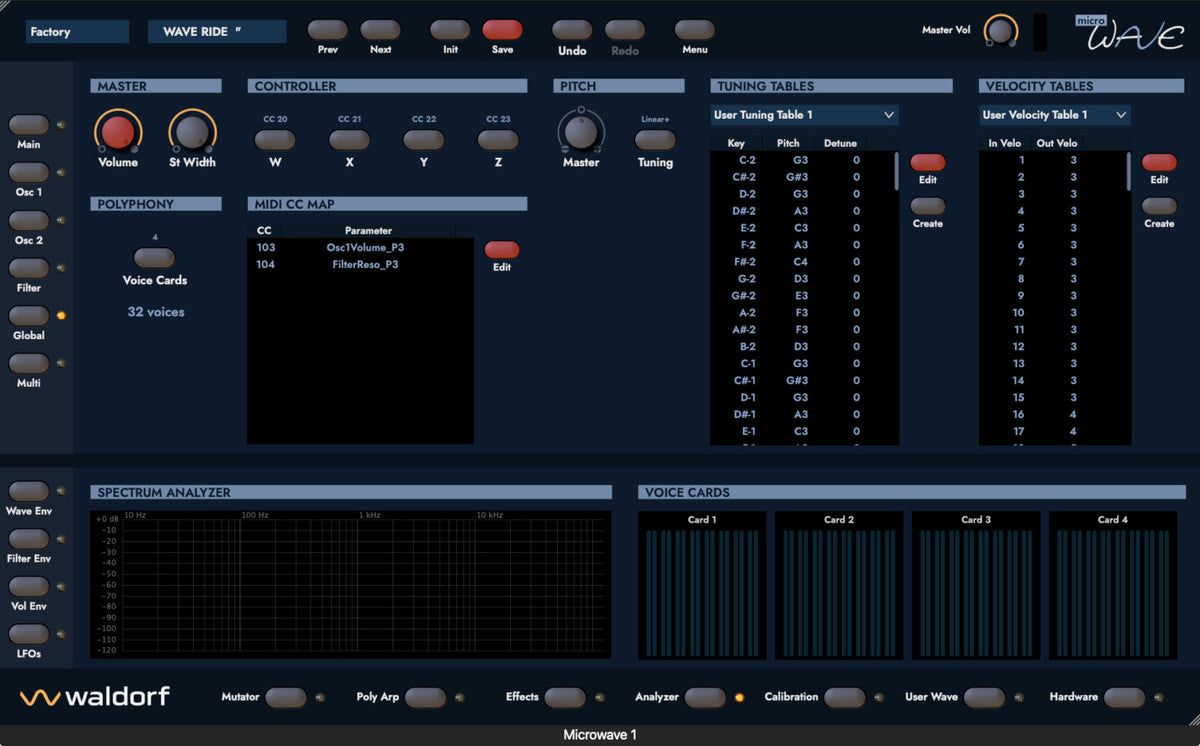Click the St Width knob
Viewport: 1200px width, 746px height.
pos(192,131)
